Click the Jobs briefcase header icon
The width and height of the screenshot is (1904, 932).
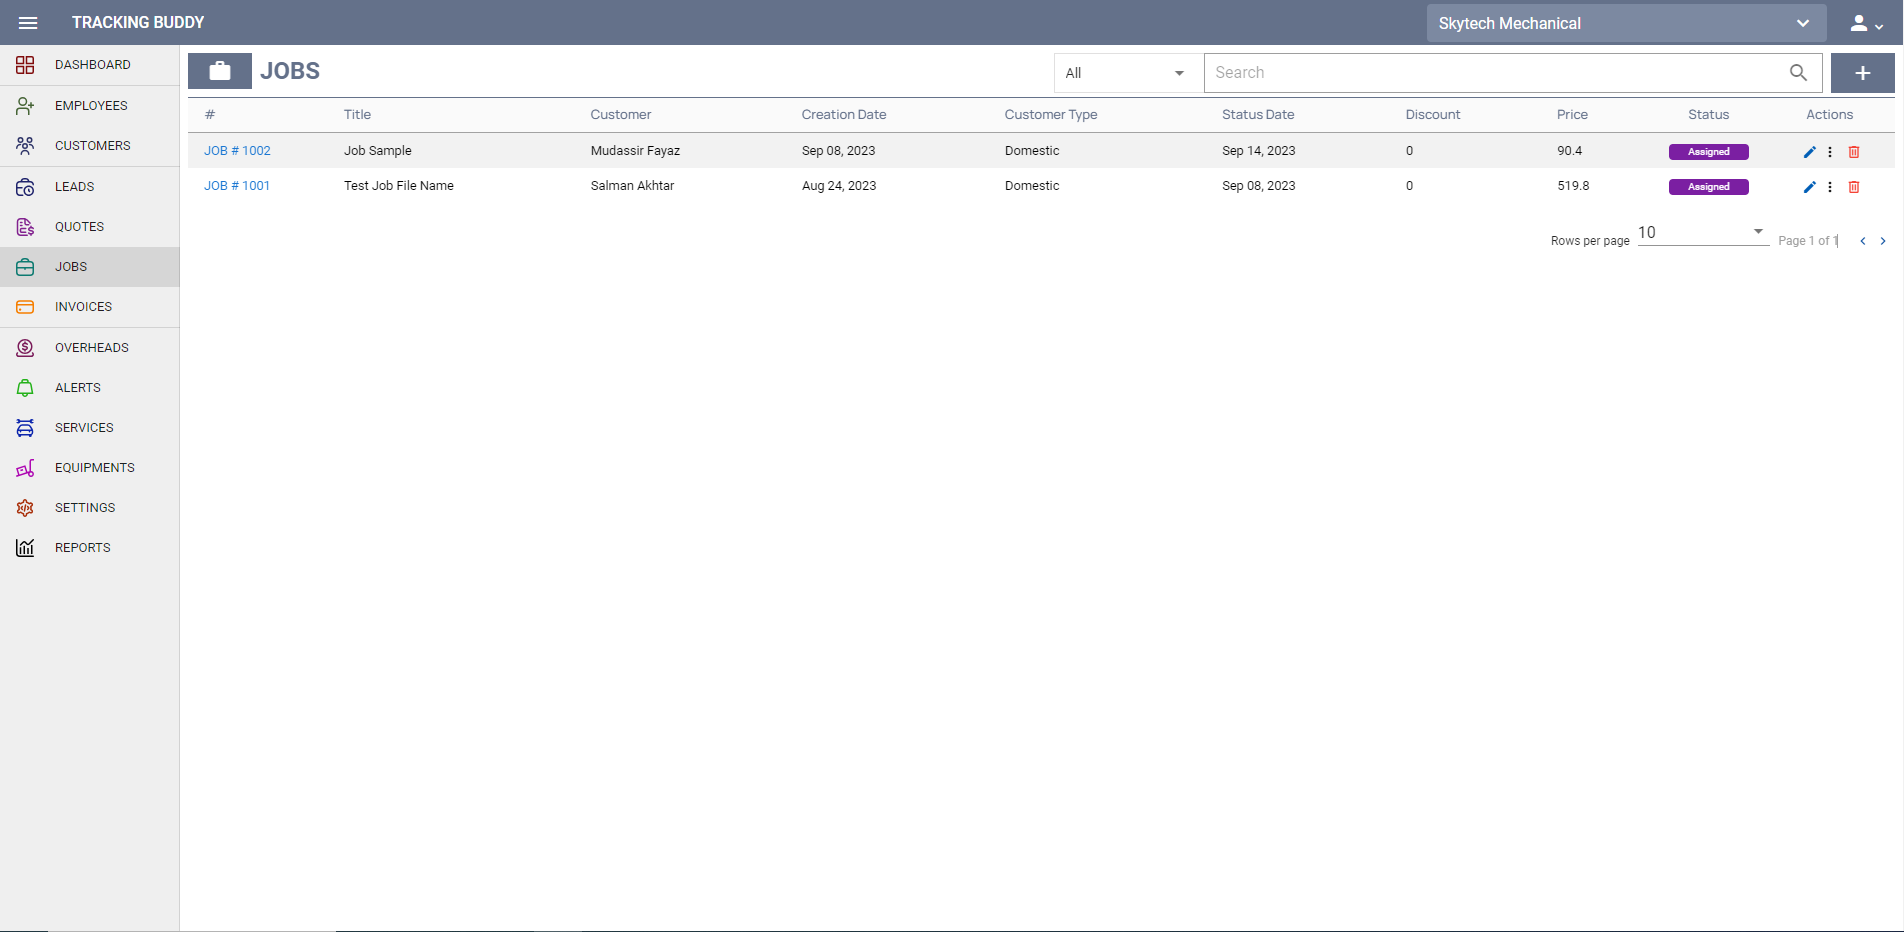[220, 71]
